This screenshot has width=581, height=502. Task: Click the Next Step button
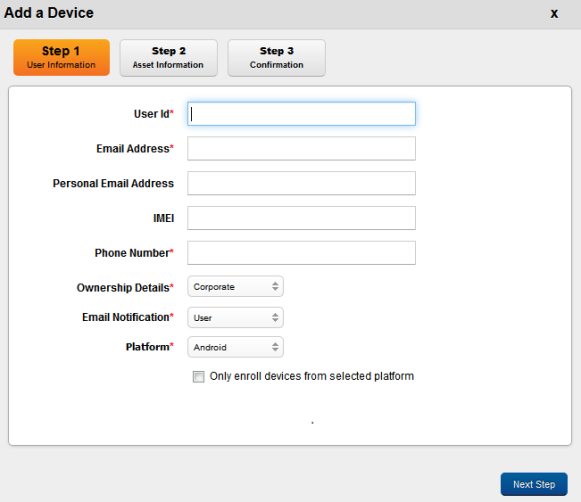click(x=534, y=484)
